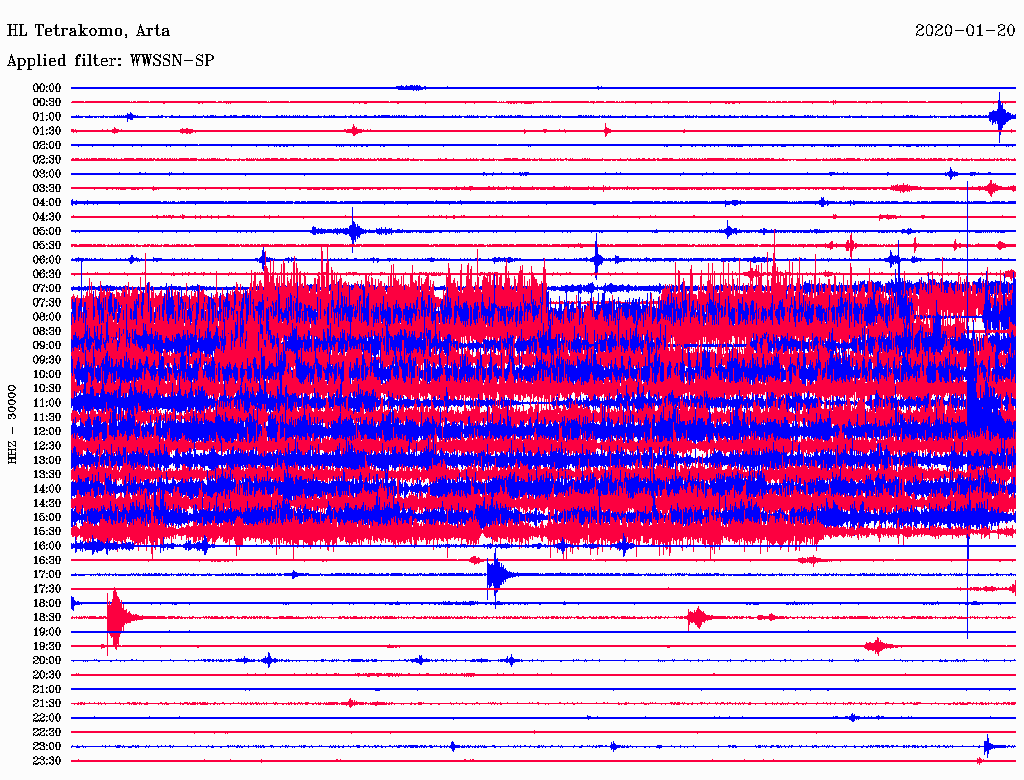Screen dimensions: 1024x780
Task: Click the 07:00 time label
Action: click(47, 289)
